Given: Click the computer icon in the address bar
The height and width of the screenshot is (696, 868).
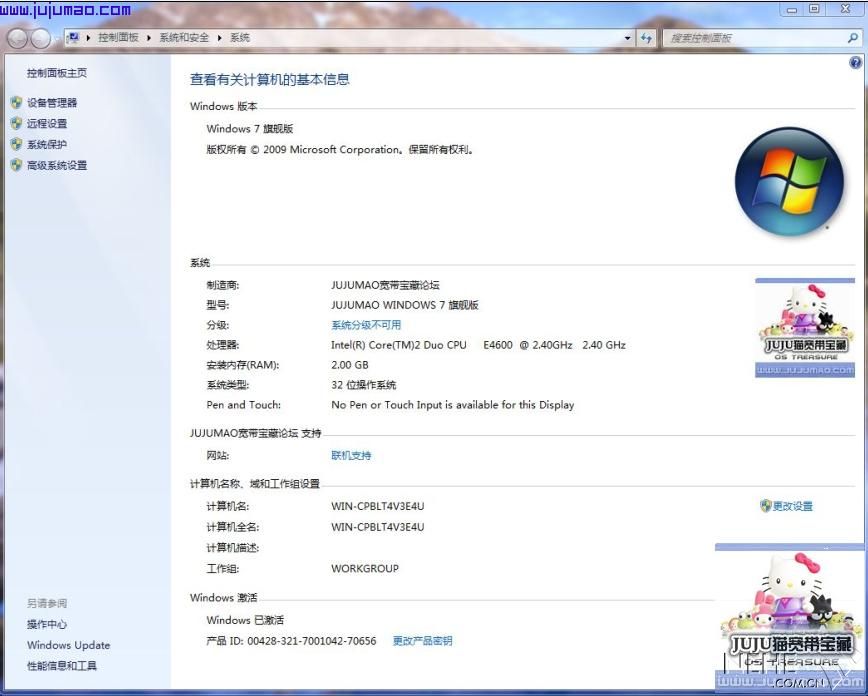Looking at the screenshot, I should (x=73, y=38).
